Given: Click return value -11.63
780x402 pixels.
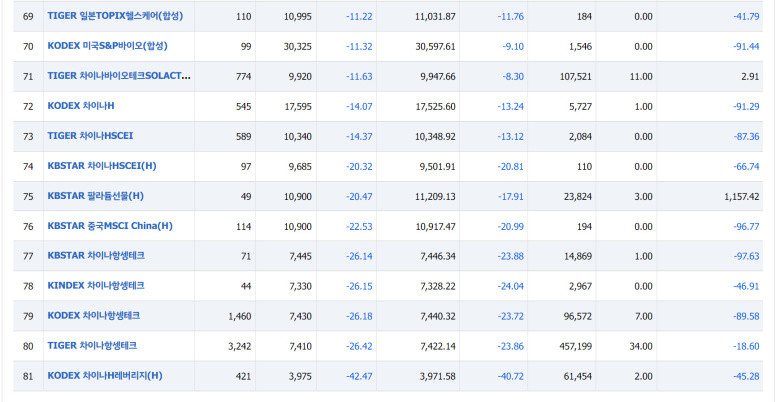Looking at the screenshot, I should pos(359,77).
